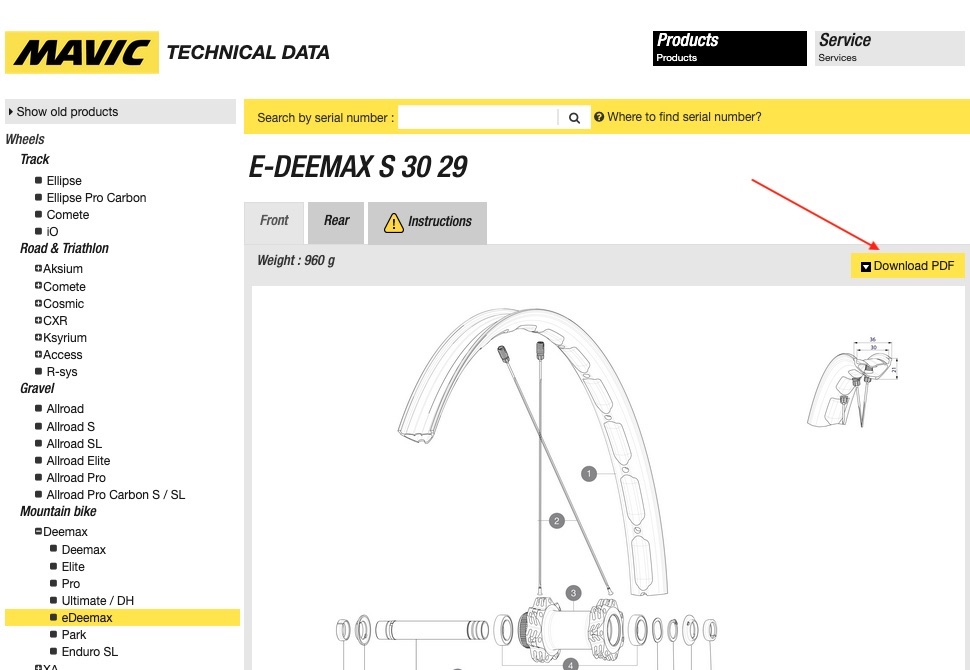Click part number 1 marker on rim

589,473
